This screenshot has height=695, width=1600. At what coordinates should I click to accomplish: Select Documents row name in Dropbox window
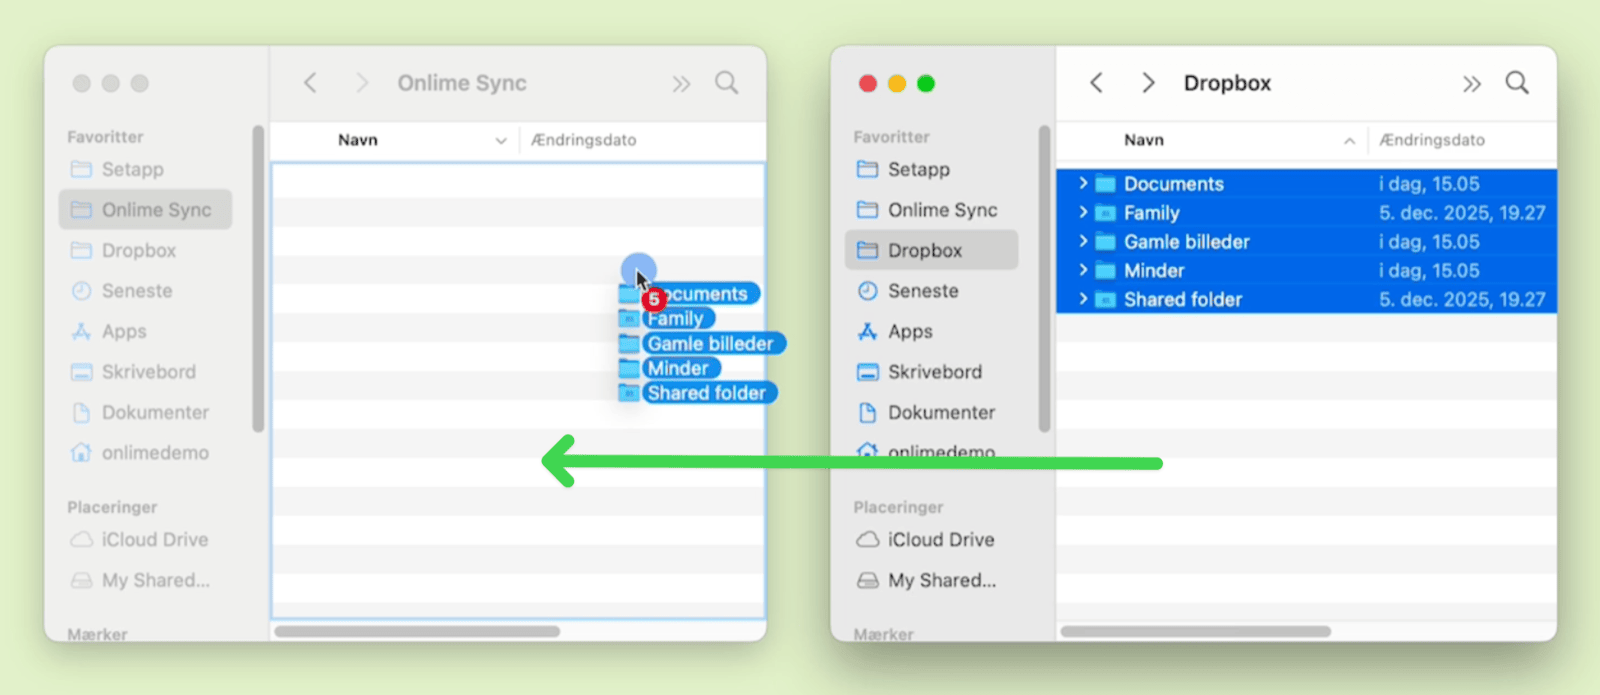pos(1173,184)
